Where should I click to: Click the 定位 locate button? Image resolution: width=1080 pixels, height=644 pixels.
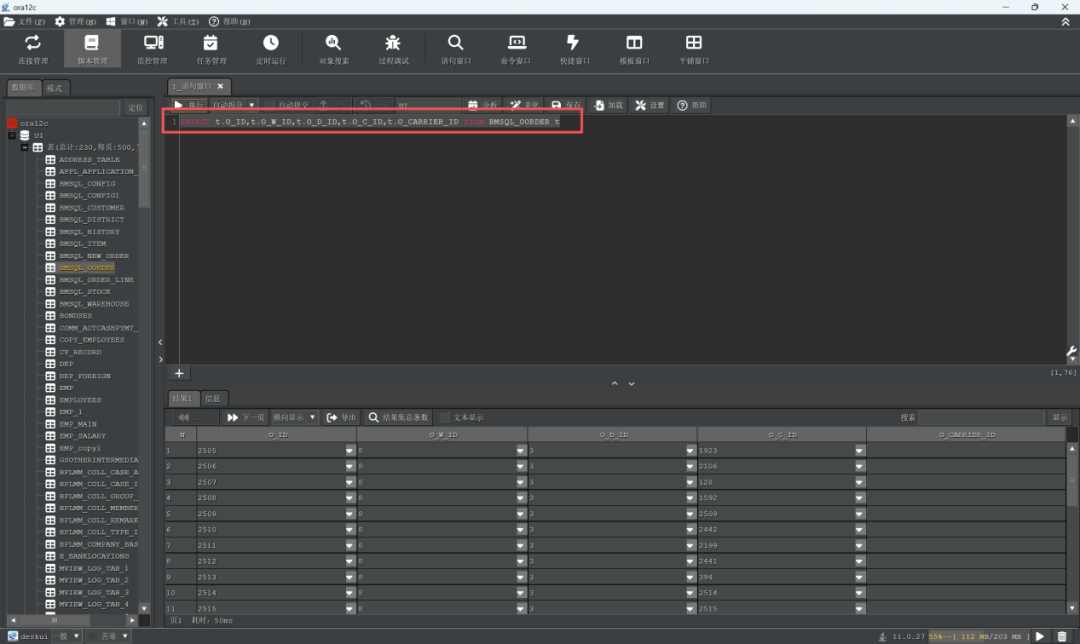point(136,107)
